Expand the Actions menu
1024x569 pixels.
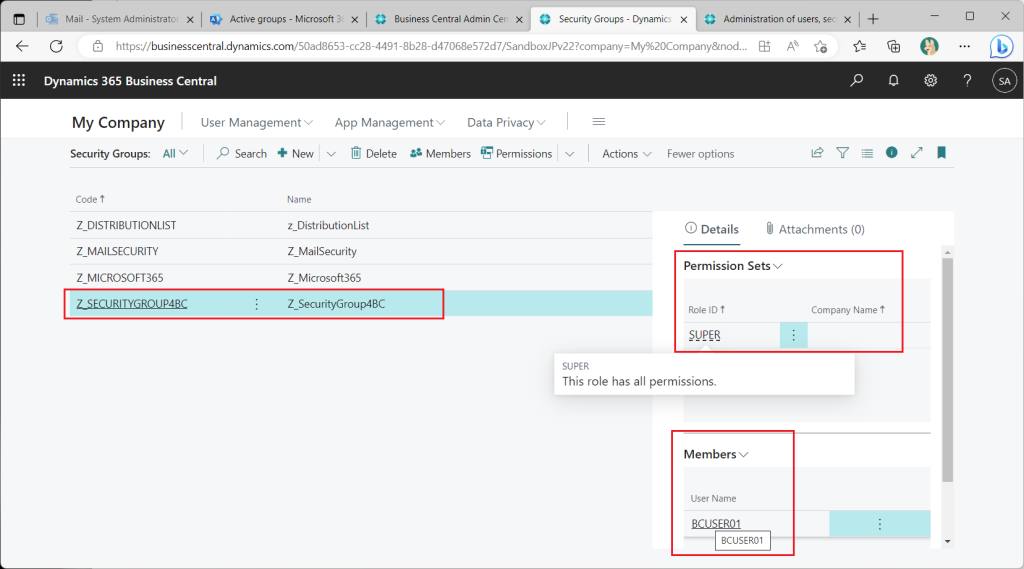point(626,154)
